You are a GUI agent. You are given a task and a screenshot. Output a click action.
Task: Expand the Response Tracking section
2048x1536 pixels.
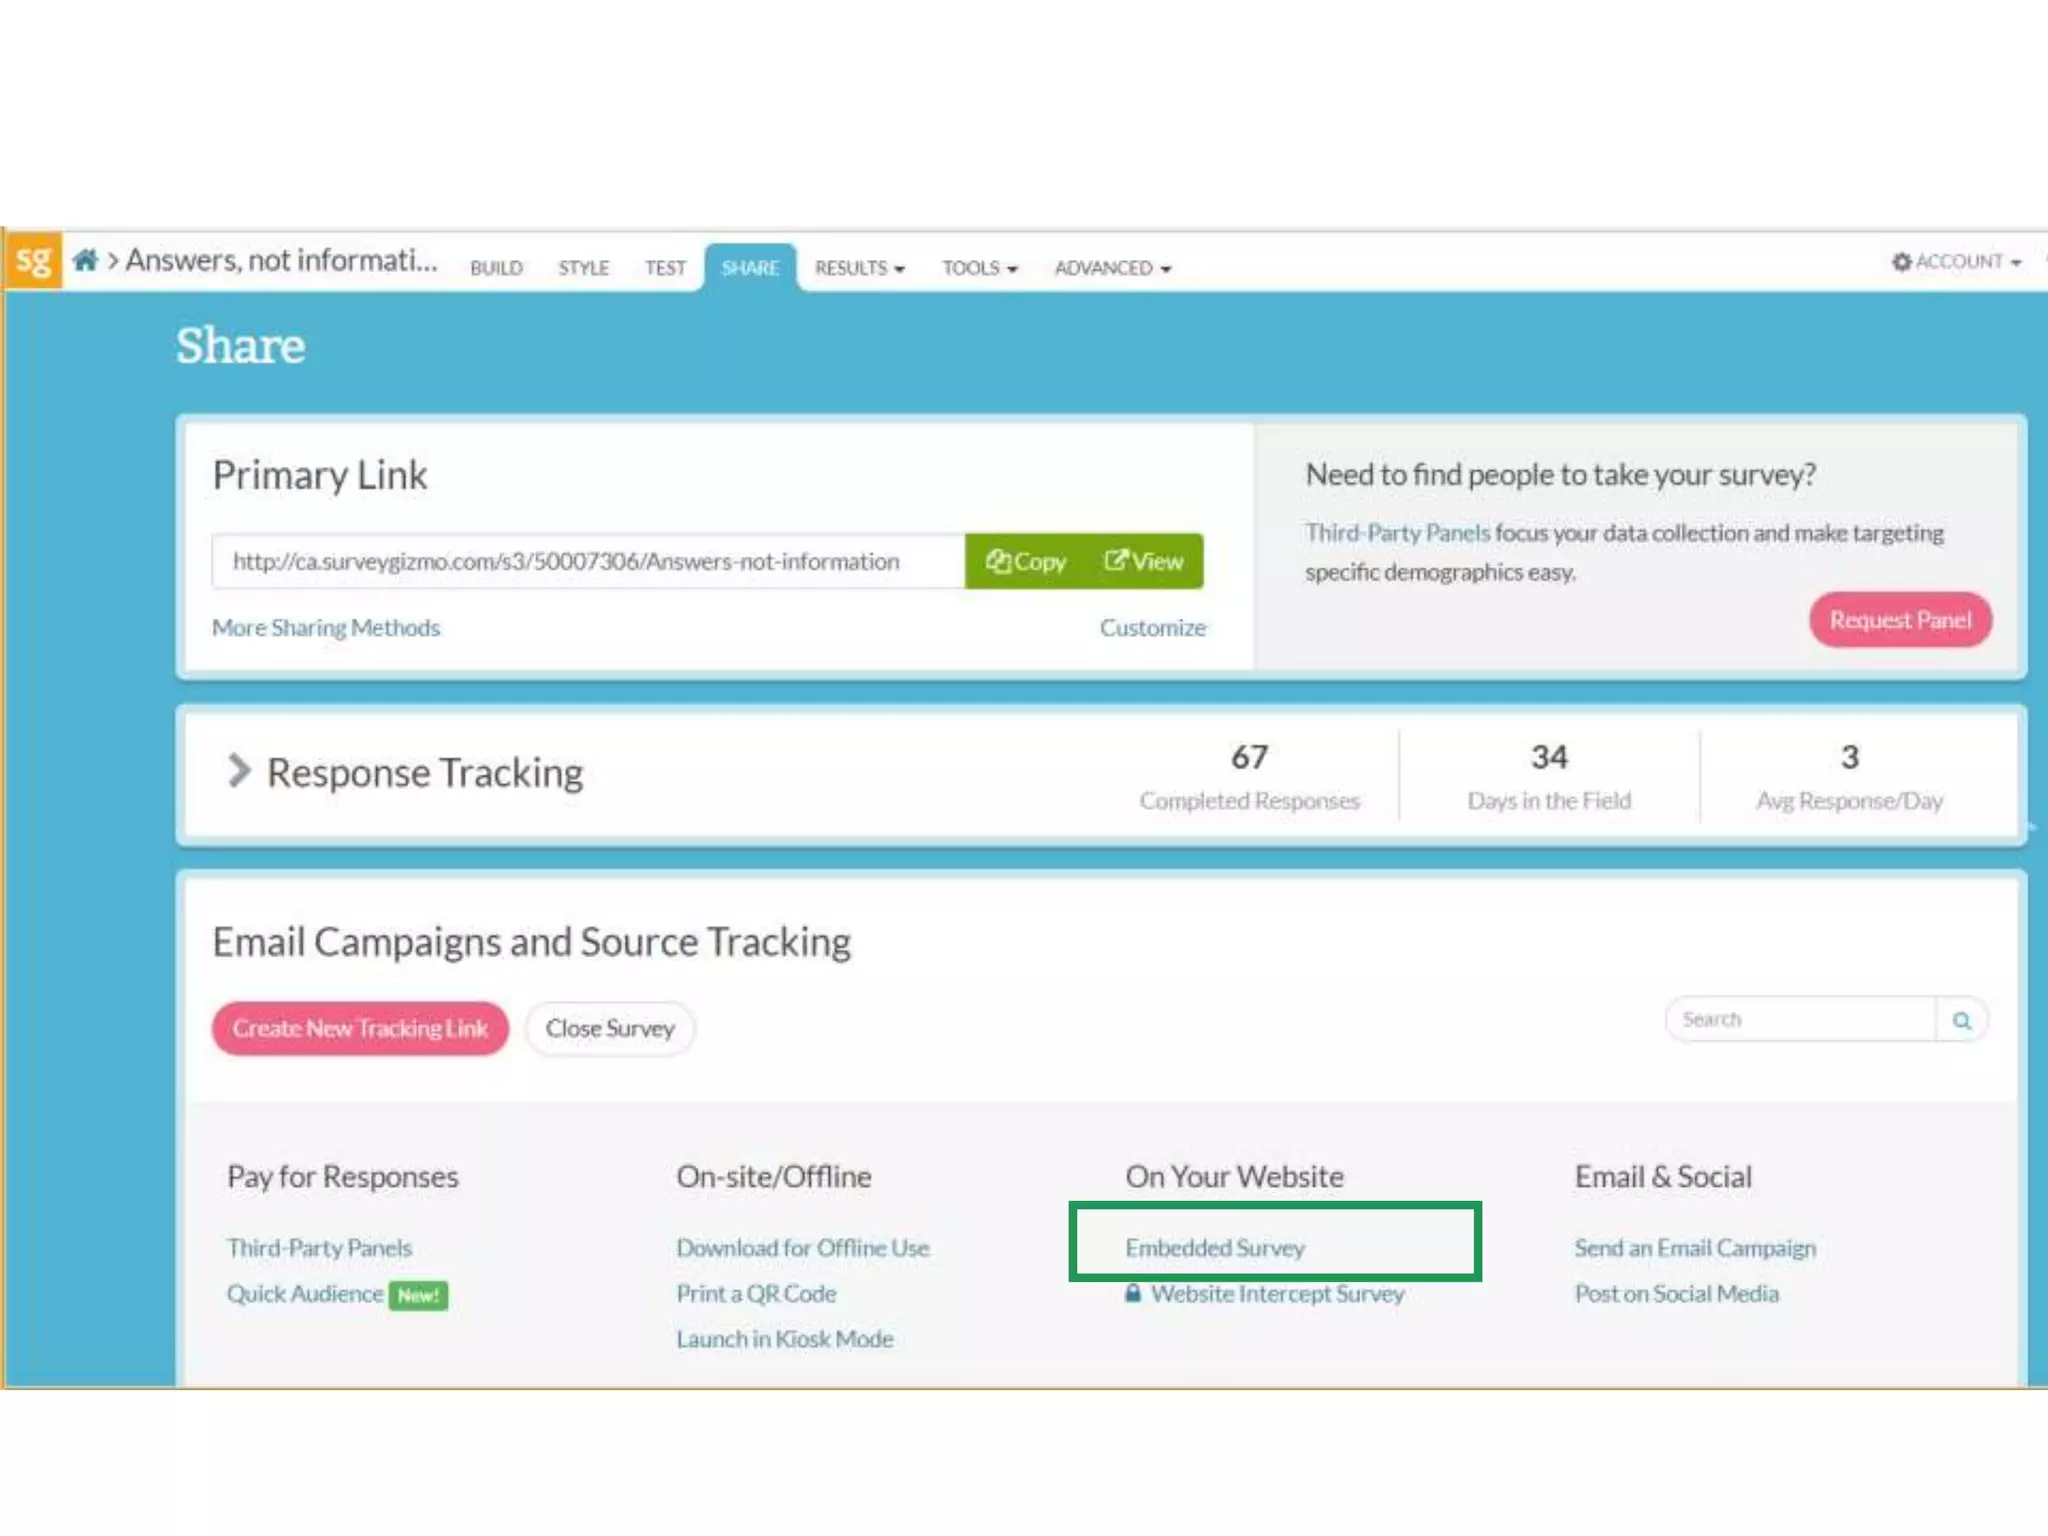pyautogui.click(x=238, y=771)
